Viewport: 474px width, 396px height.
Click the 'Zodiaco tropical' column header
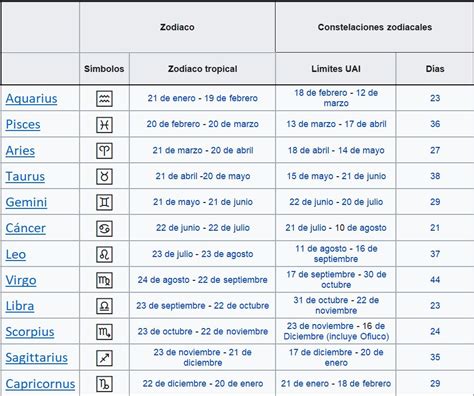203,69
